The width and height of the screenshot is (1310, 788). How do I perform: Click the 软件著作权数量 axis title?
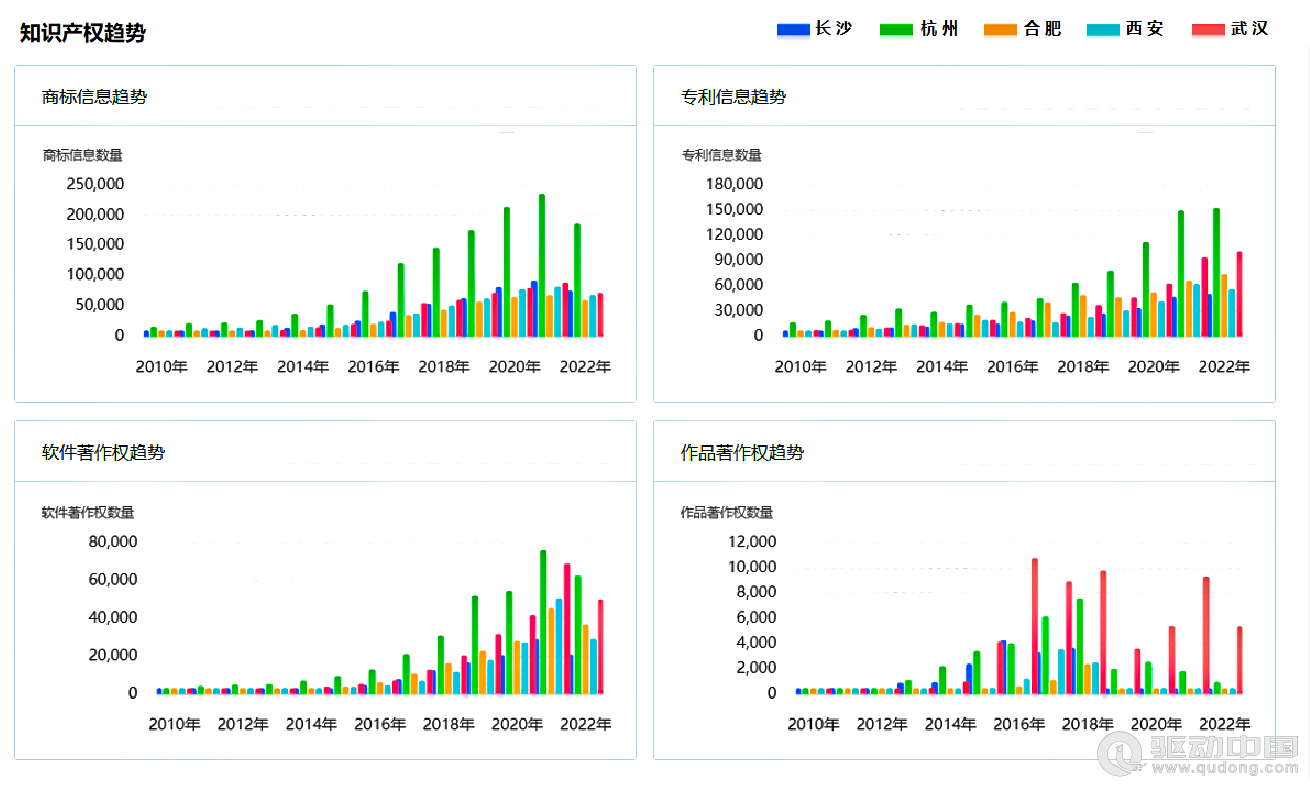pos(88,512)
